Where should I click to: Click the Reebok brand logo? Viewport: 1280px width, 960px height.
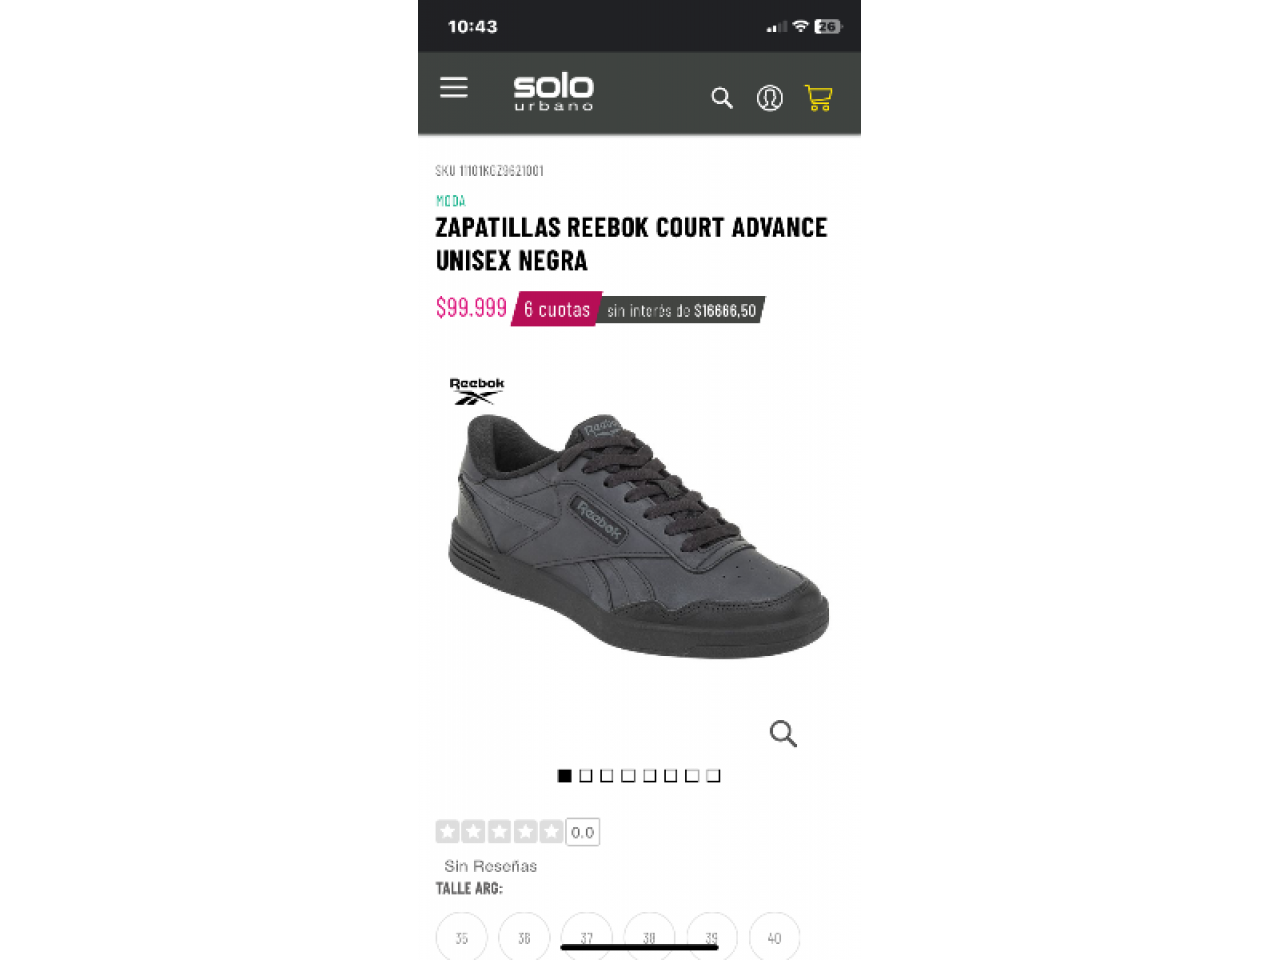point(476,391)
